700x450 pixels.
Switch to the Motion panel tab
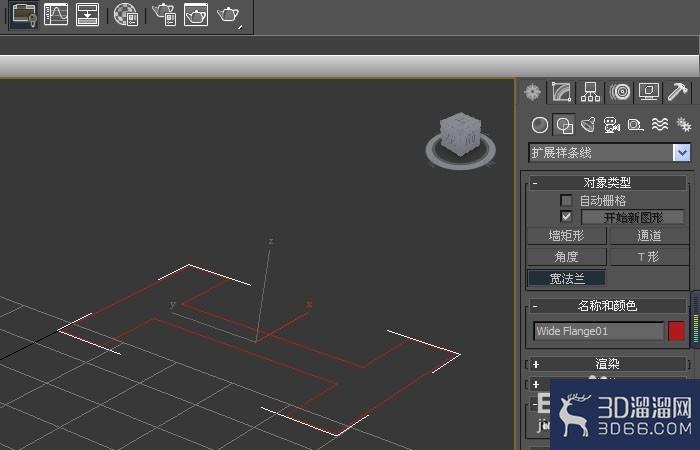620,92
